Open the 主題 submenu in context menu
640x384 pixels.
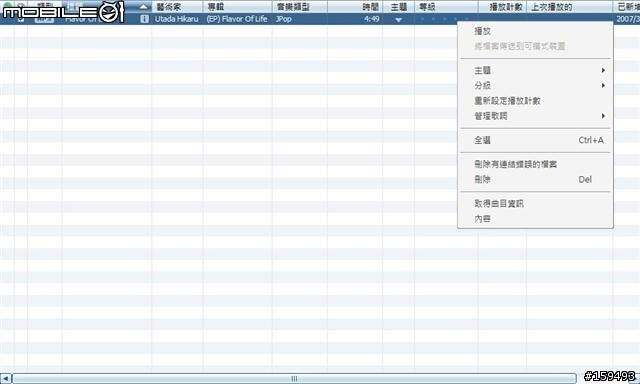535,70
